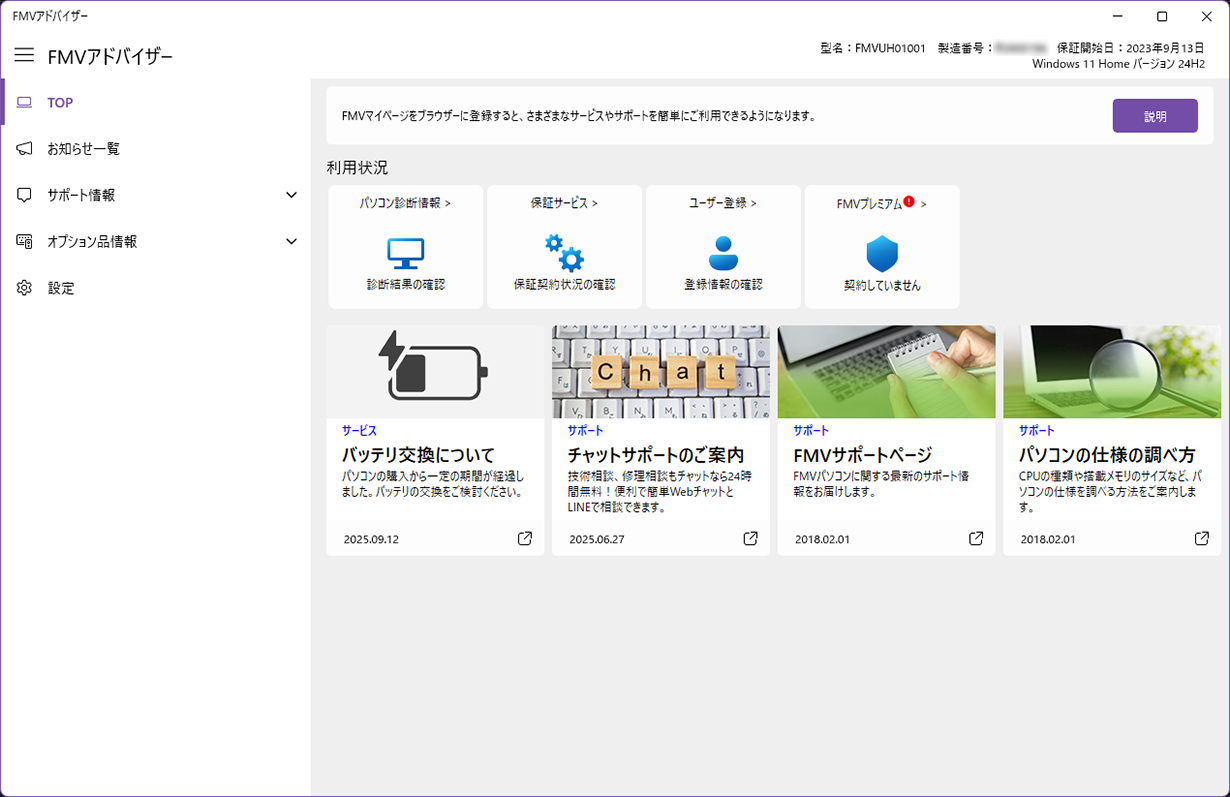Open external link on バッテリ交換について card
1230x797 pixels.
click(x=525, y=539)
